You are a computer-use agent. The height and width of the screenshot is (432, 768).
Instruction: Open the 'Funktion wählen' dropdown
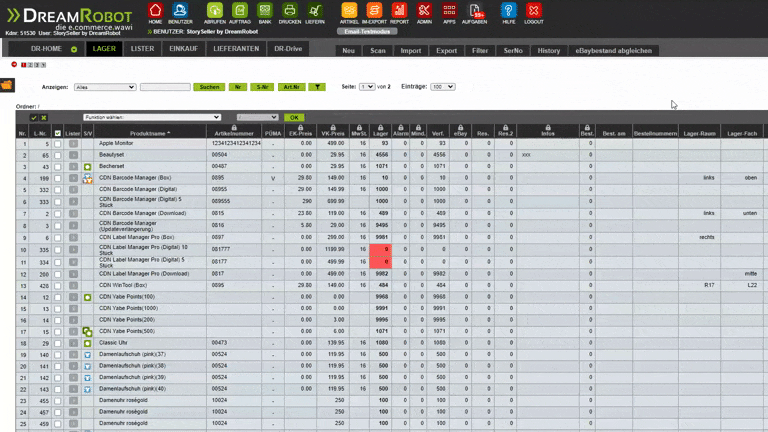152,118
